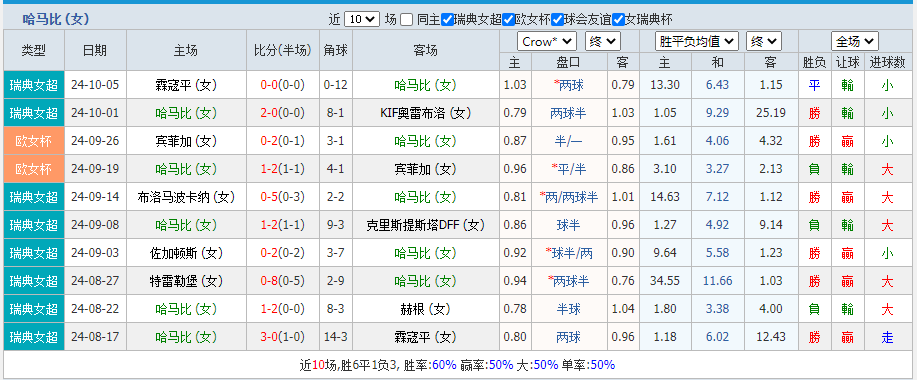Click the 两球半 handicap on 24-10-01

(569, 113)
